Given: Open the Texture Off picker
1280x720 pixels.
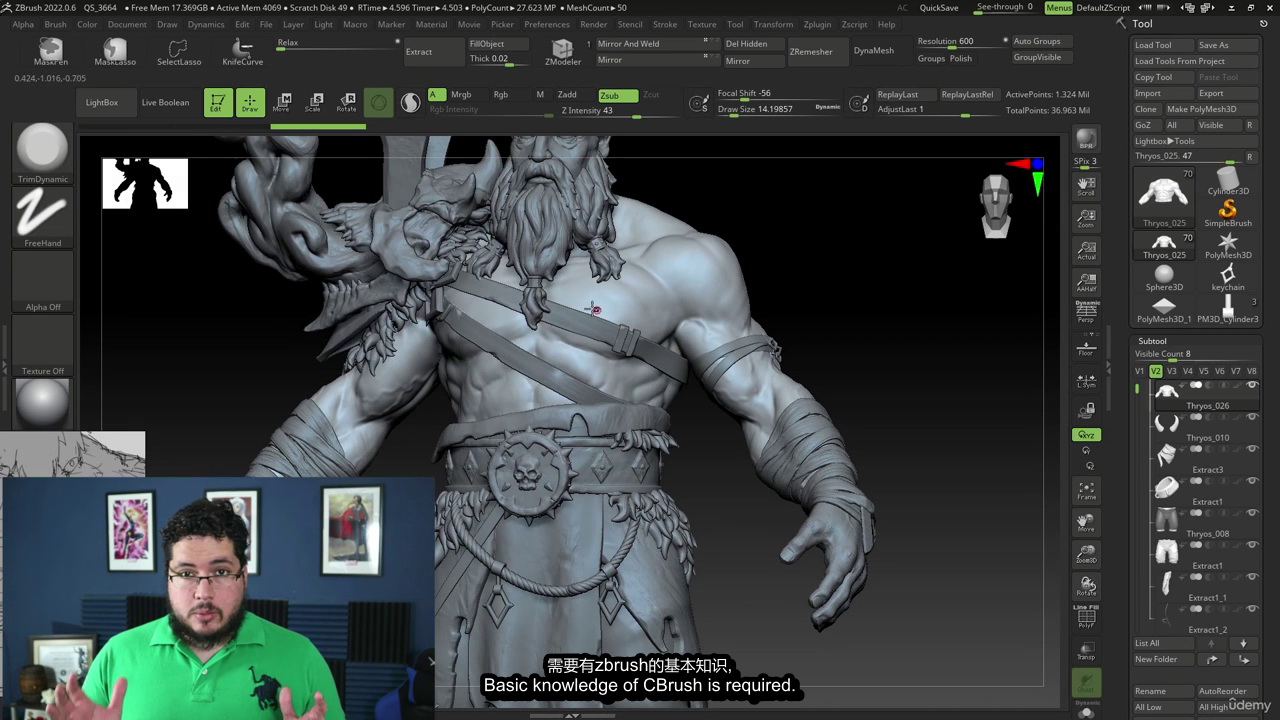Looking at the screenshot, I should pos(42,346).
